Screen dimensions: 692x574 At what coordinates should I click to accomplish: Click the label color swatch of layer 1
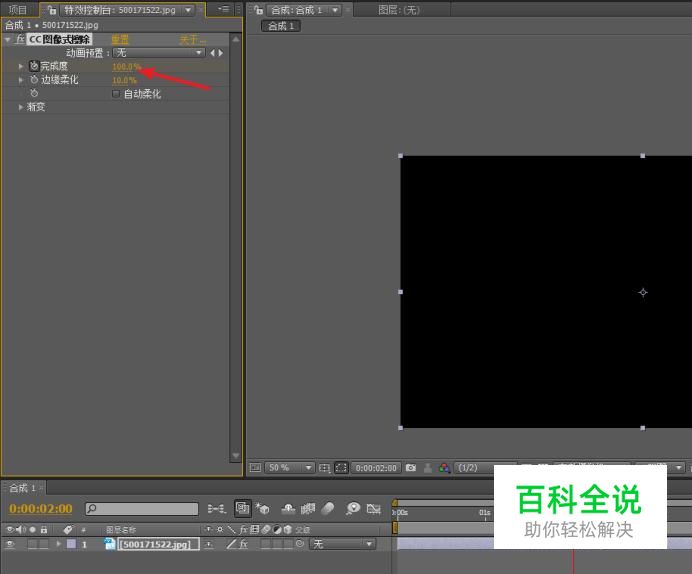tap(71, 544)
